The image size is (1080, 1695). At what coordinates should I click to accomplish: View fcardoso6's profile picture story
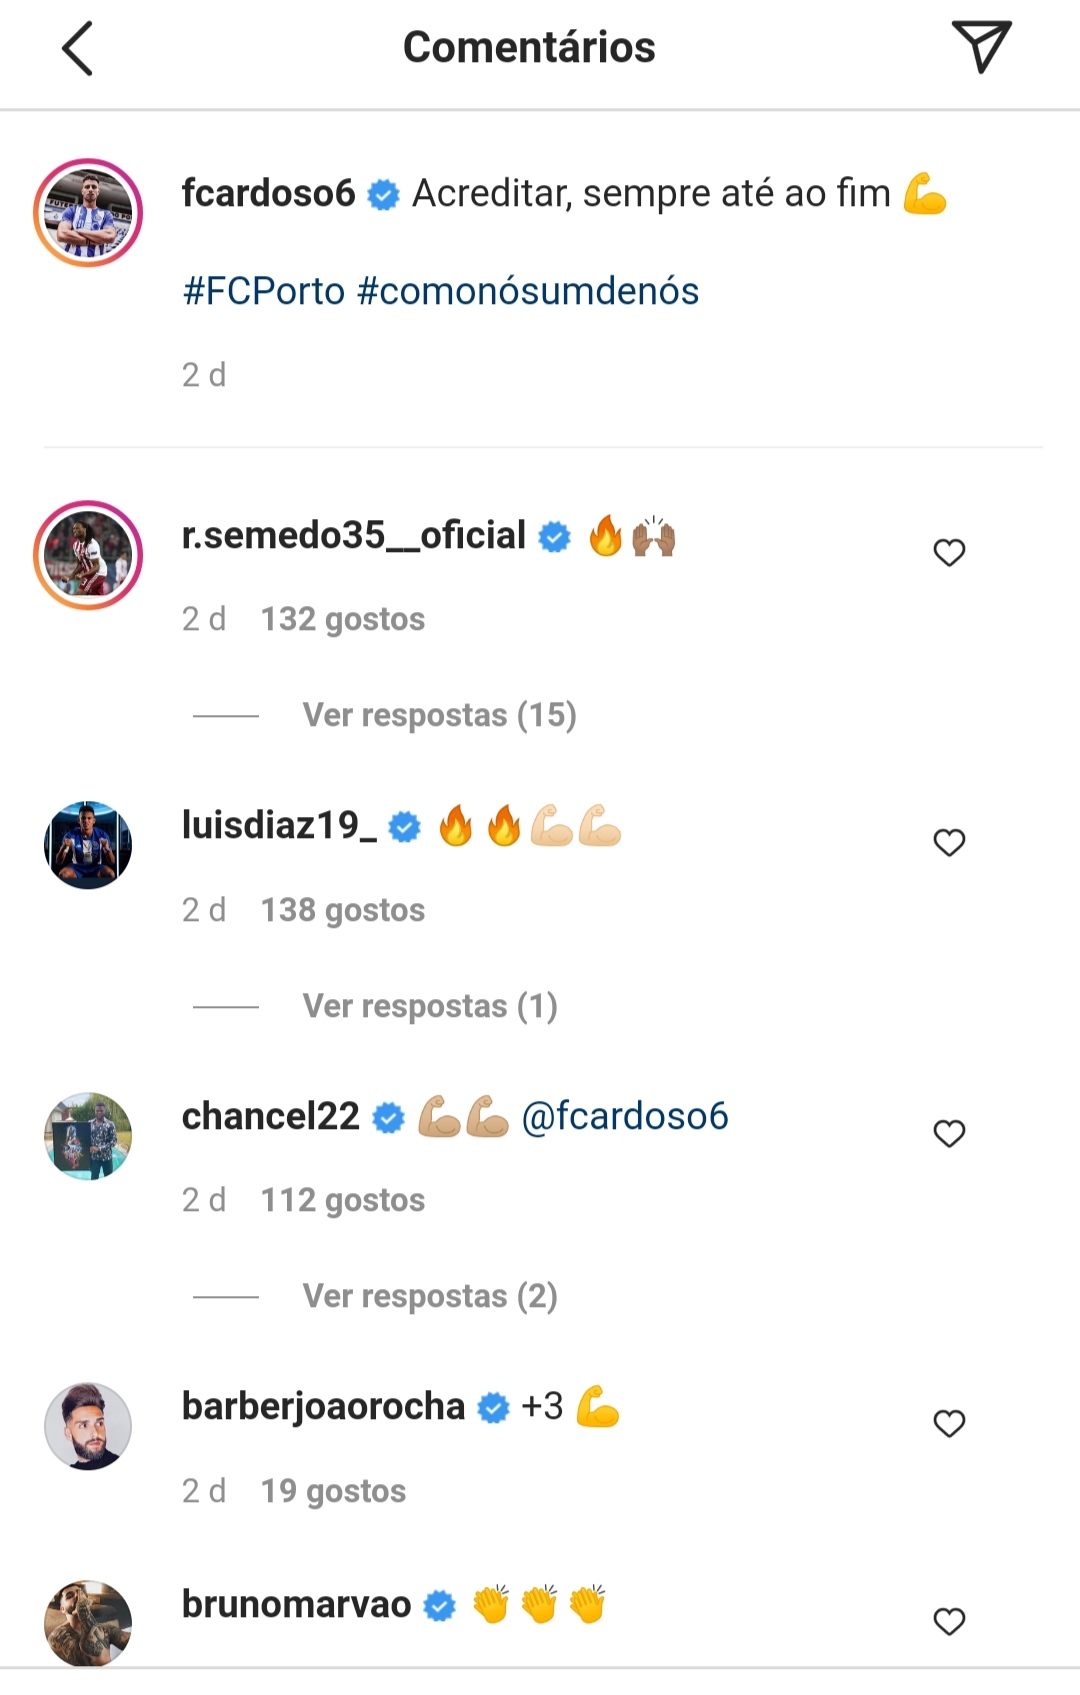coord(88,213)
